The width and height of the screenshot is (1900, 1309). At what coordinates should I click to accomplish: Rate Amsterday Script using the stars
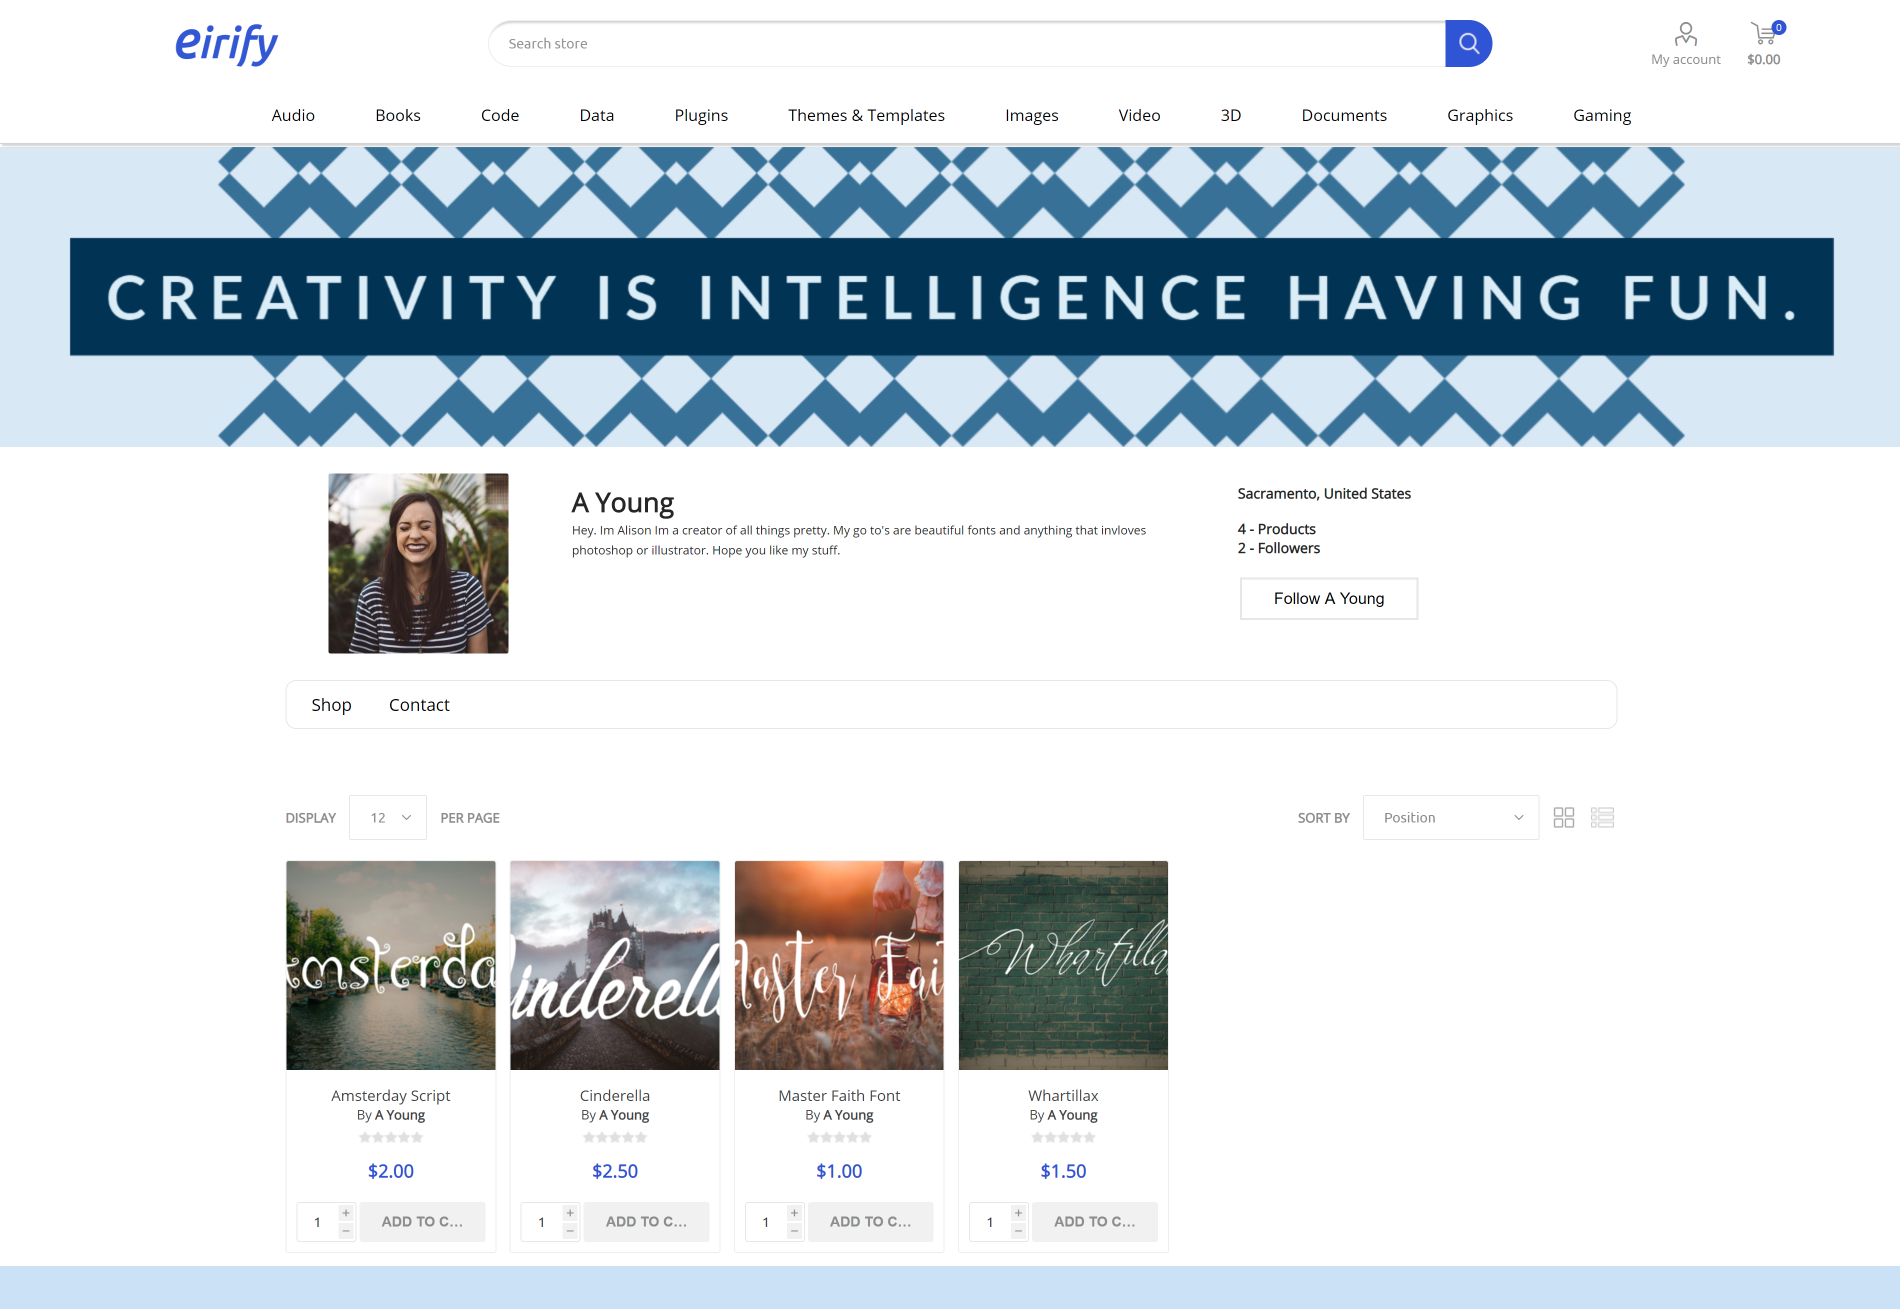click(391, 1137)
